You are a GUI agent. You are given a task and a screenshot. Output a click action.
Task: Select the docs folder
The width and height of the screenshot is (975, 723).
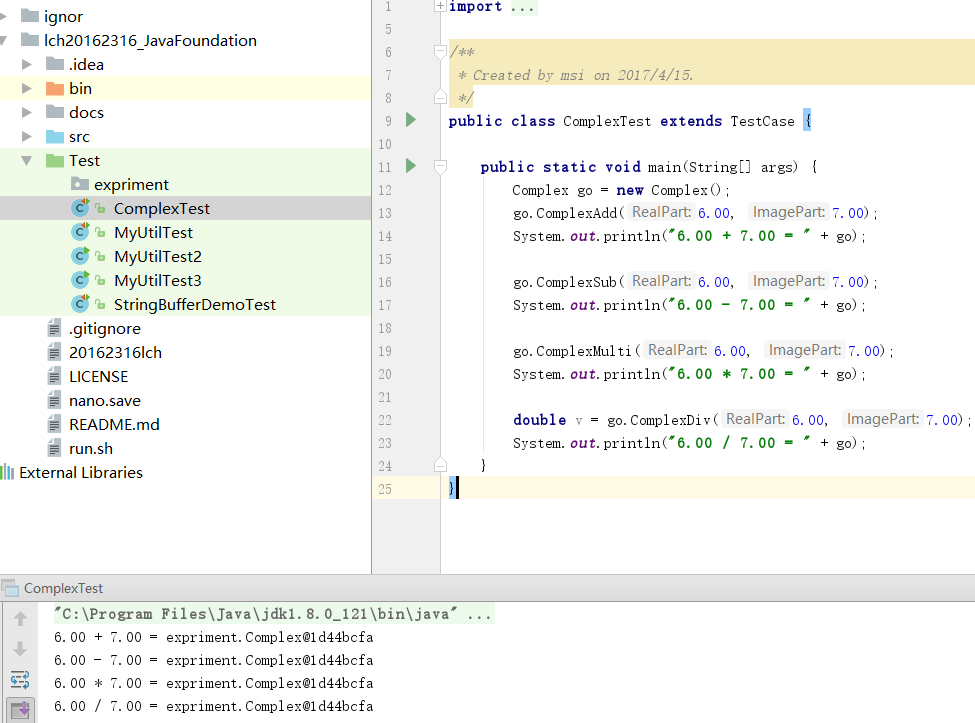pos(86,113)
